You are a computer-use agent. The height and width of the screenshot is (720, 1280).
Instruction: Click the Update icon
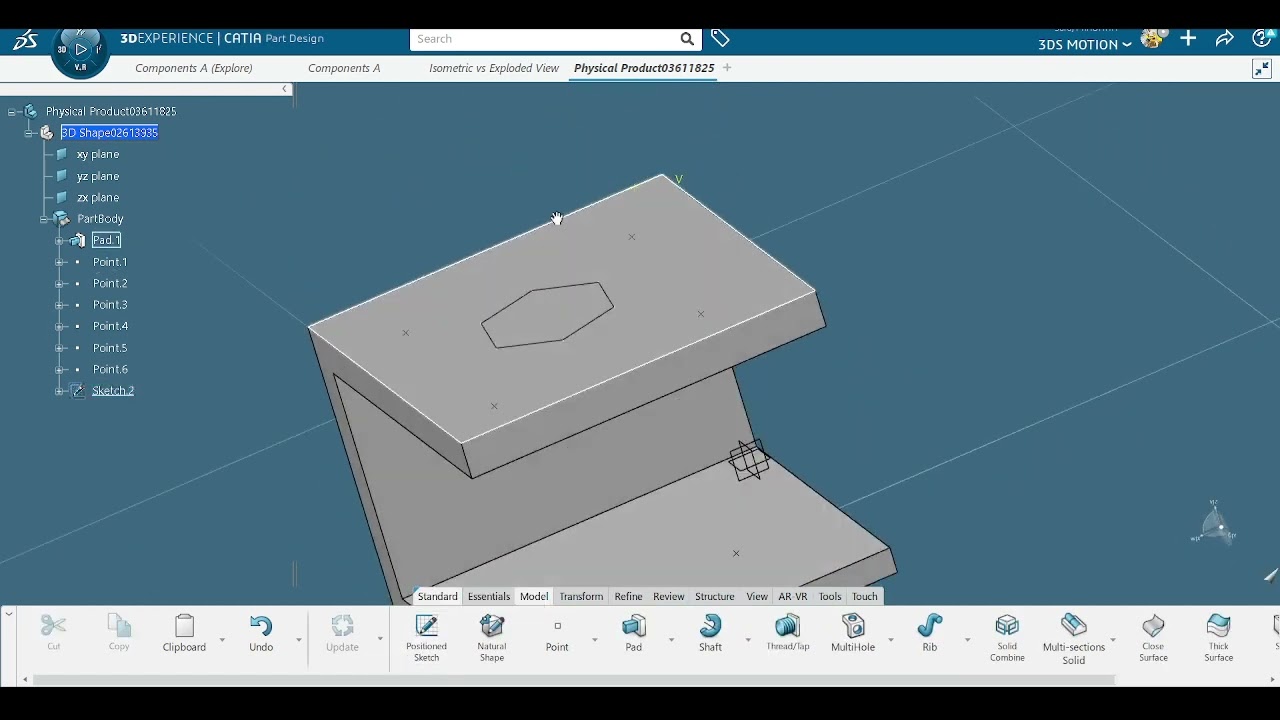coord(342,627)
